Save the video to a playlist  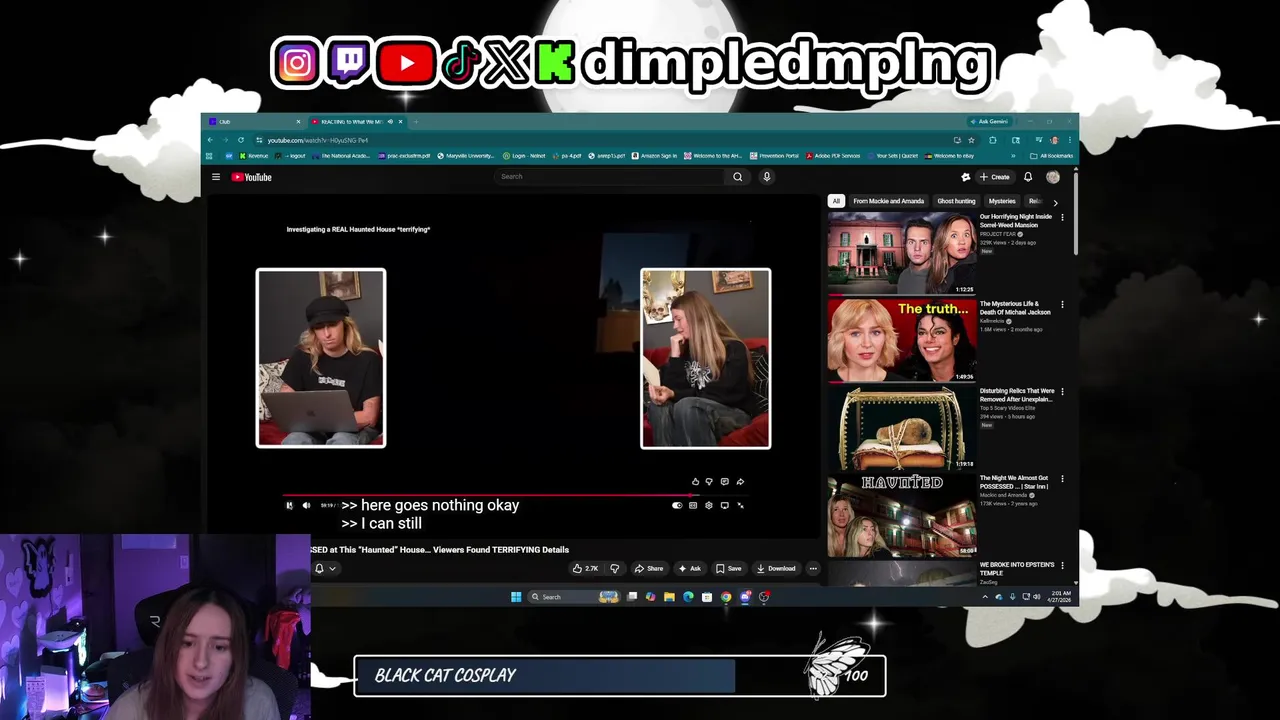coord(729,569)
